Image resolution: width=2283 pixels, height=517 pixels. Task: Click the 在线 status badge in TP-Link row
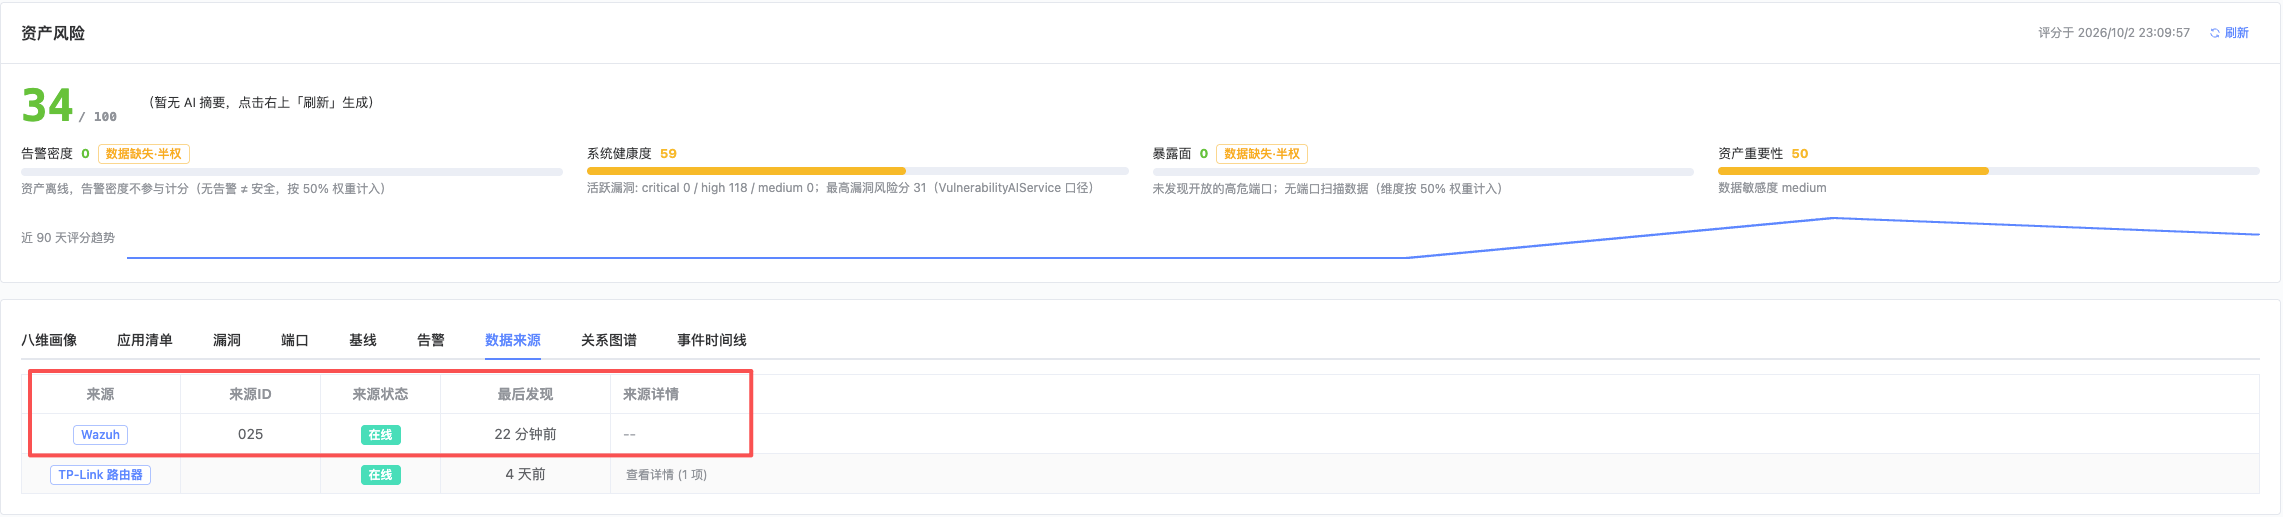pos(380,475)
